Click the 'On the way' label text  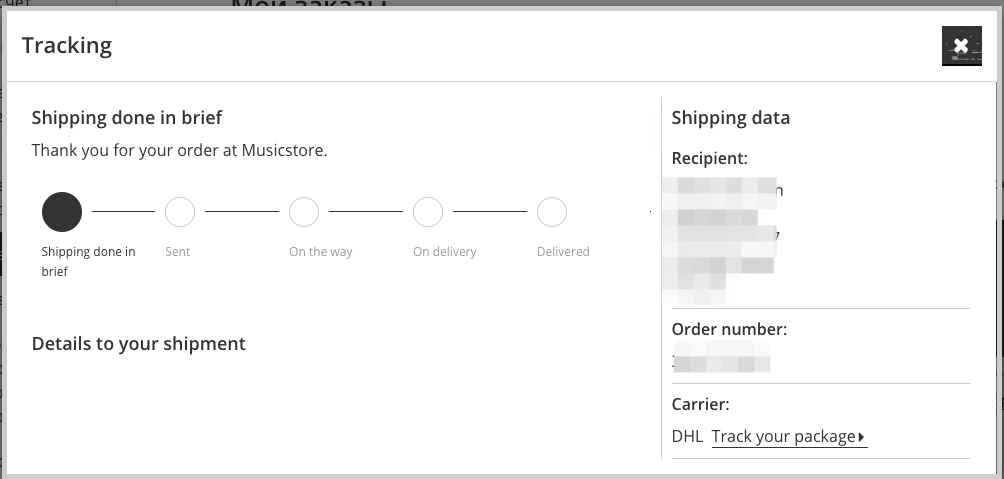pos(321,252)
